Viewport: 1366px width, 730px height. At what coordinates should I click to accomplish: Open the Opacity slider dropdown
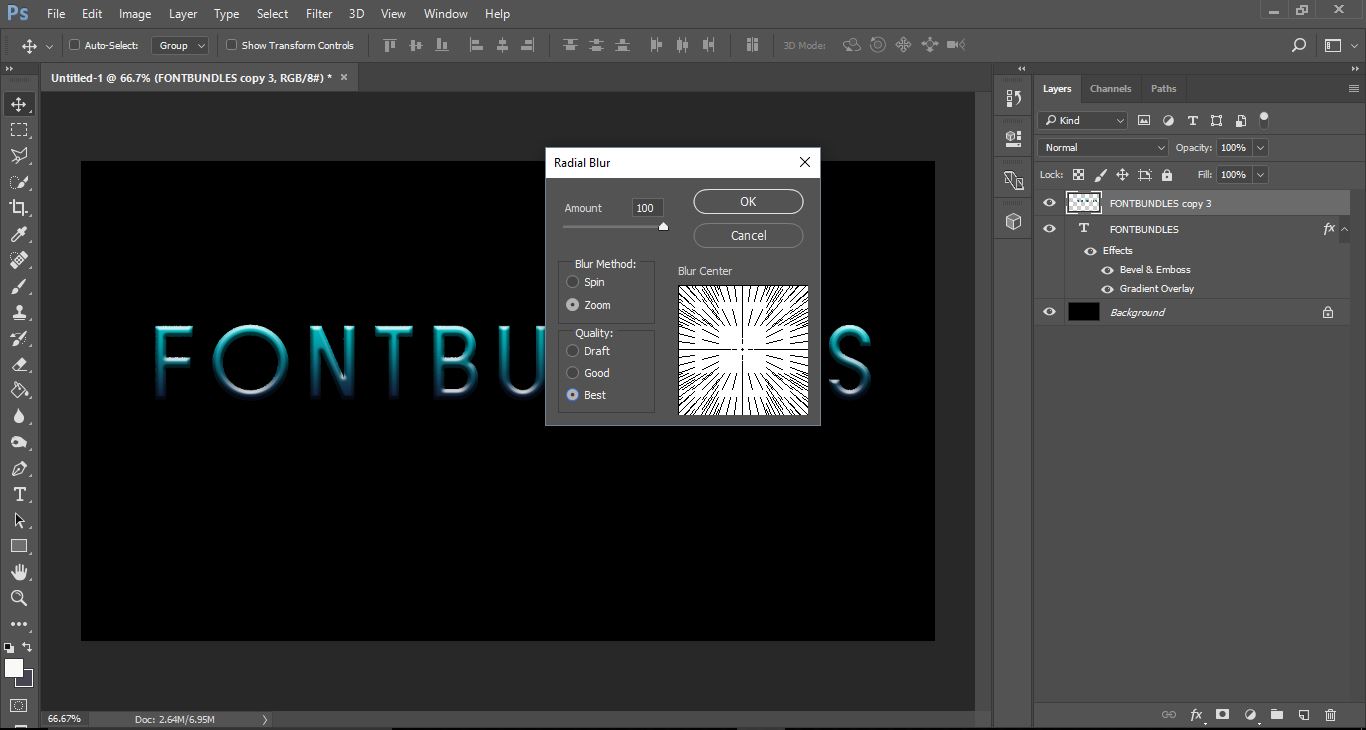click(1260, 147)
